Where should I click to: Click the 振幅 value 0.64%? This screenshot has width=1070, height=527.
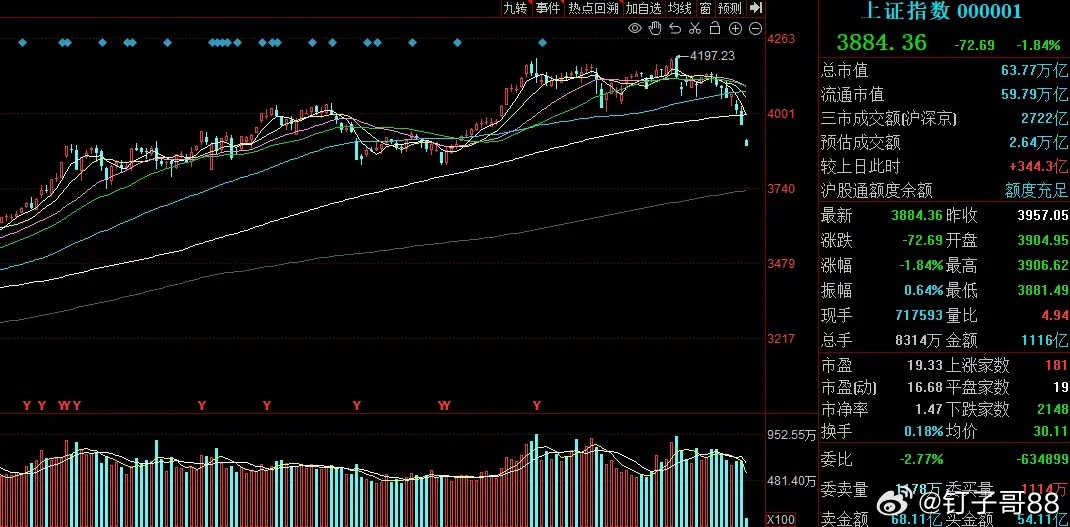pos(923,290)
